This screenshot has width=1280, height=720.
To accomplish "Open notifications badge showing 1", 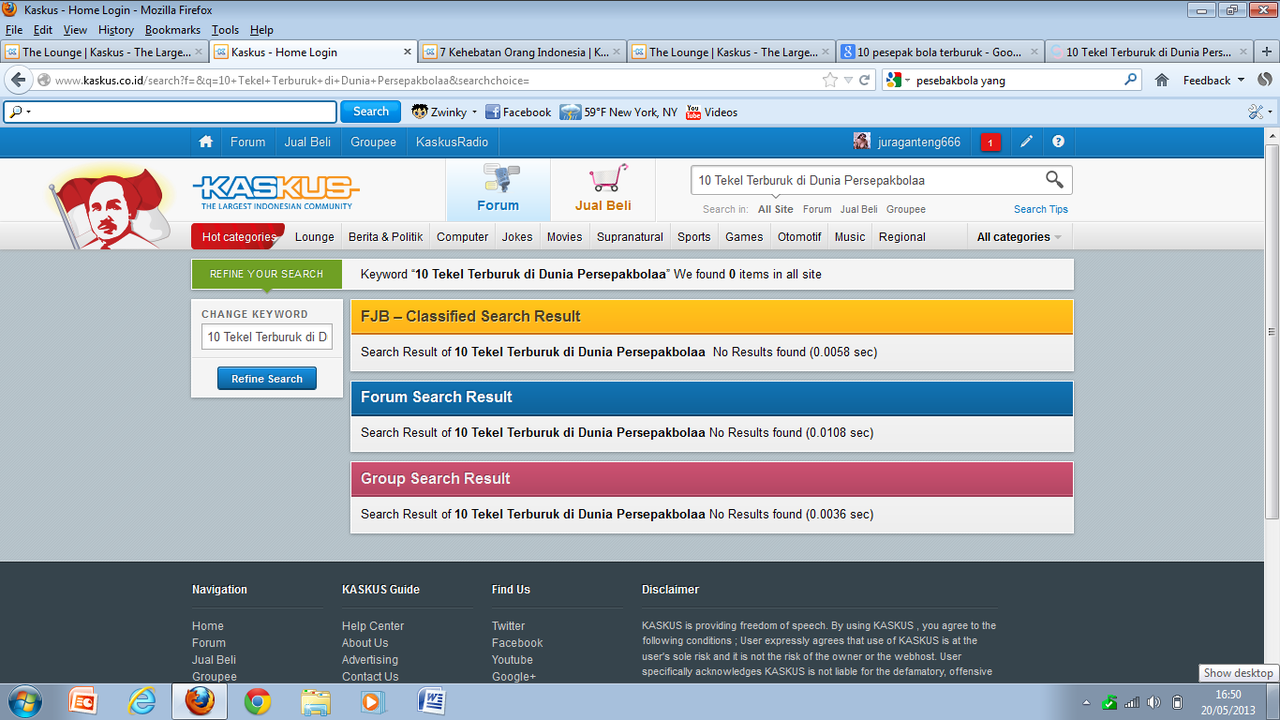I will (x=990, y=142).
